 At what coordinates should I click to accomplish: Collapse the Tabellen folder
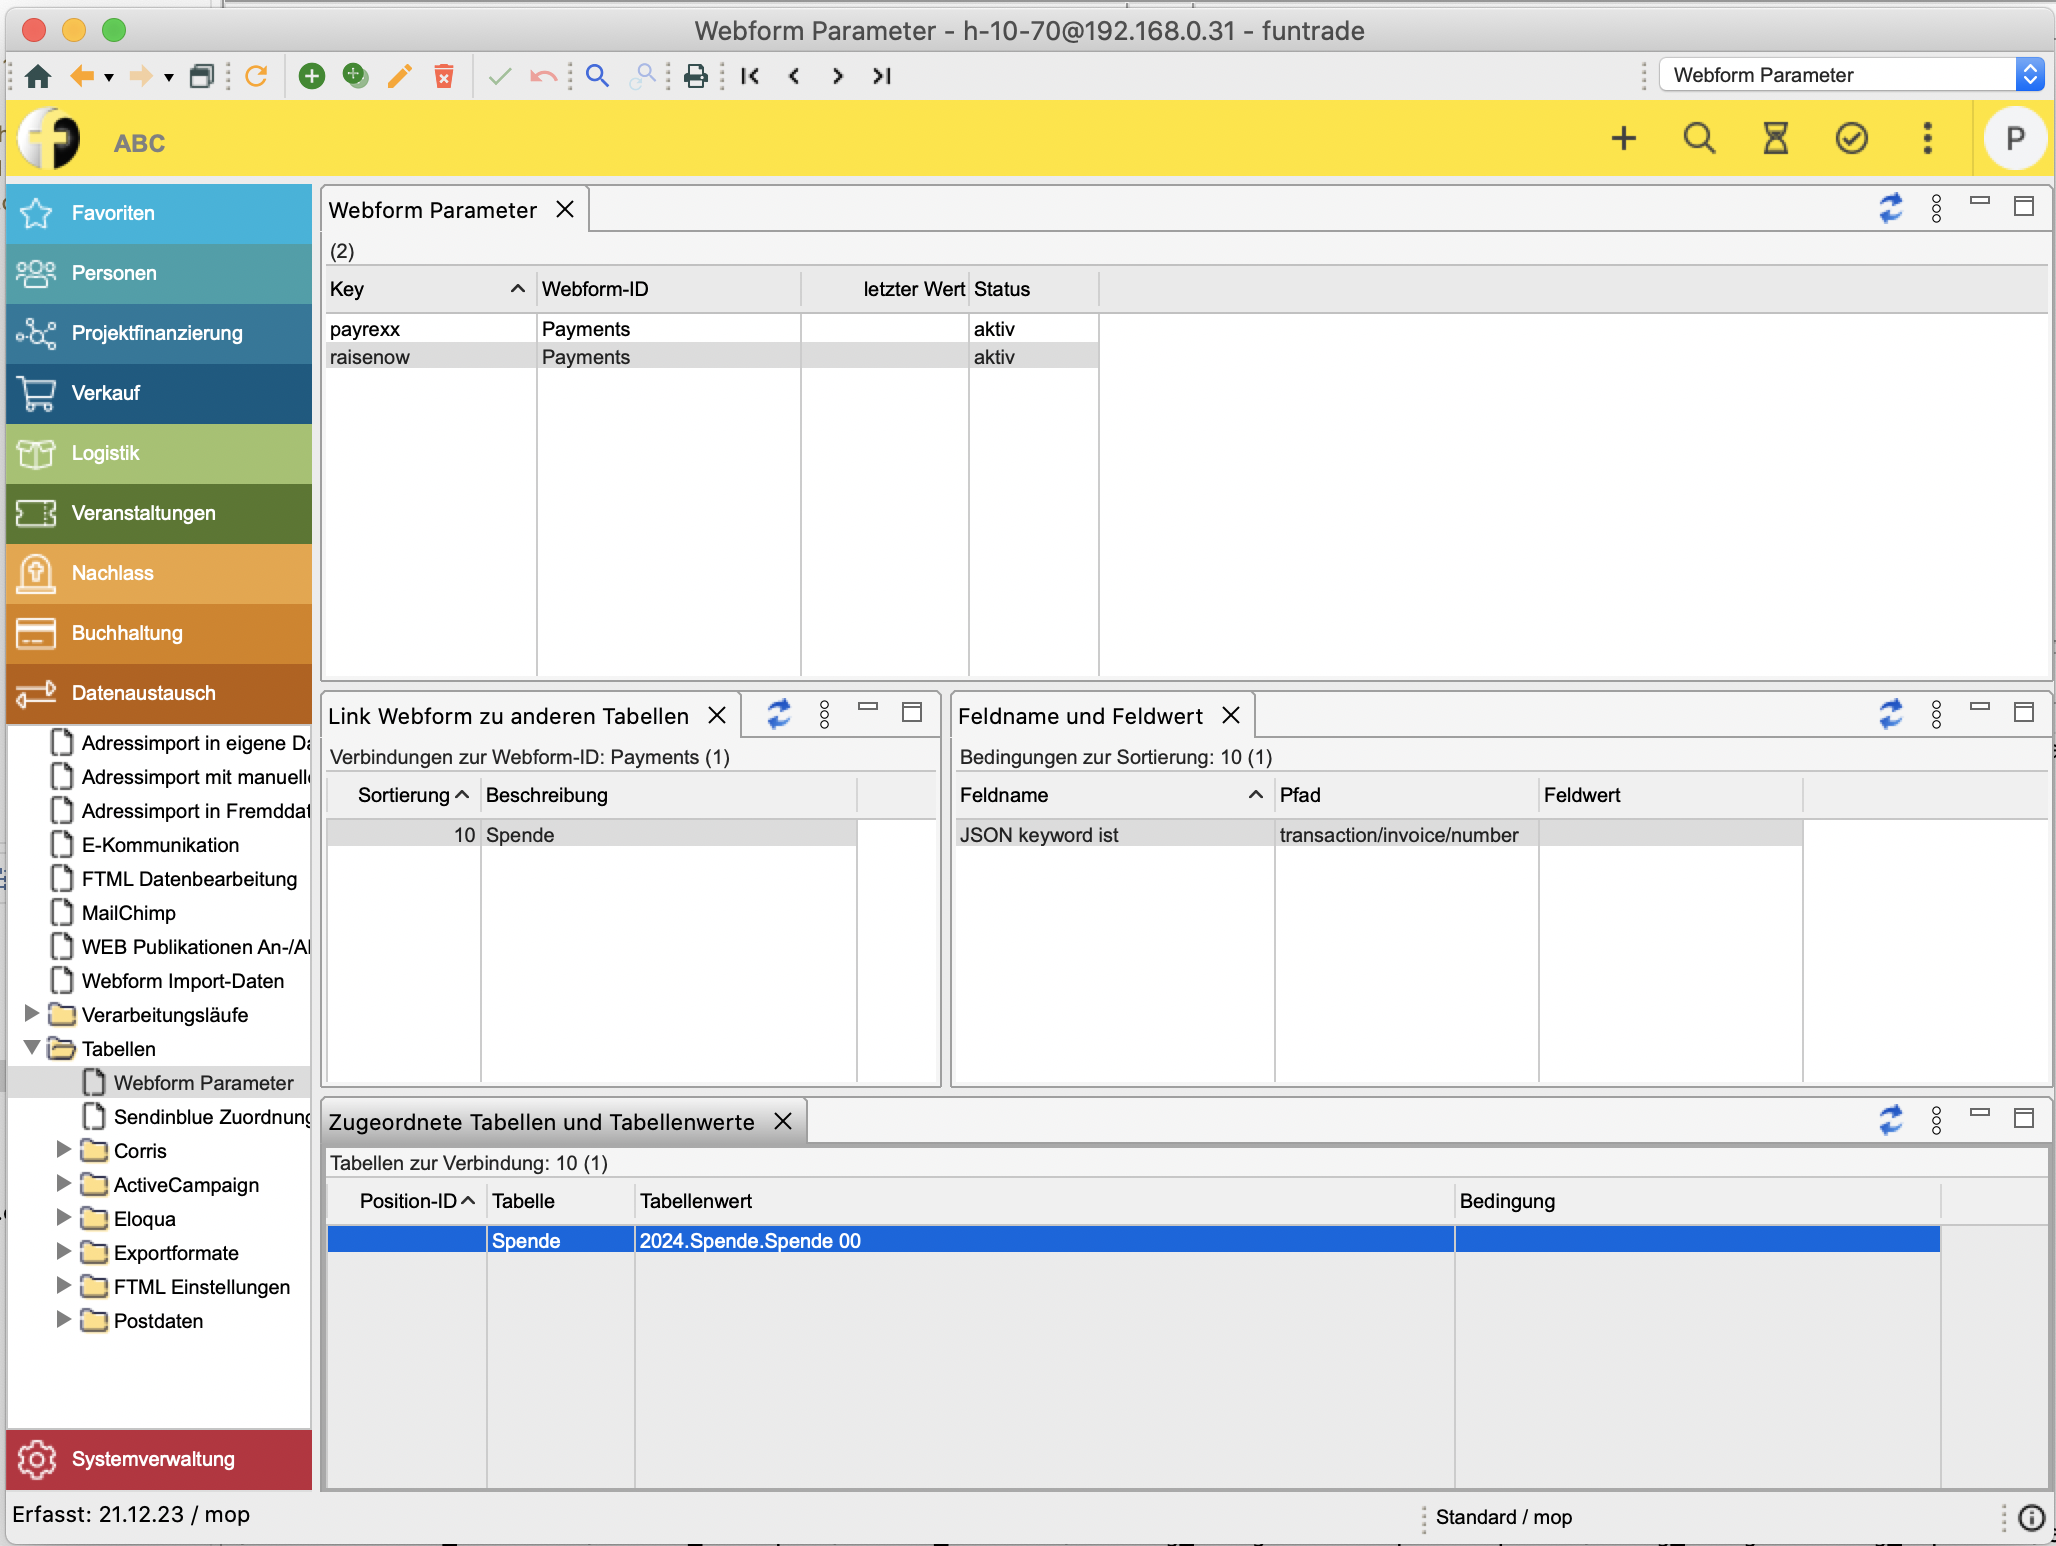click(32, 1048)
